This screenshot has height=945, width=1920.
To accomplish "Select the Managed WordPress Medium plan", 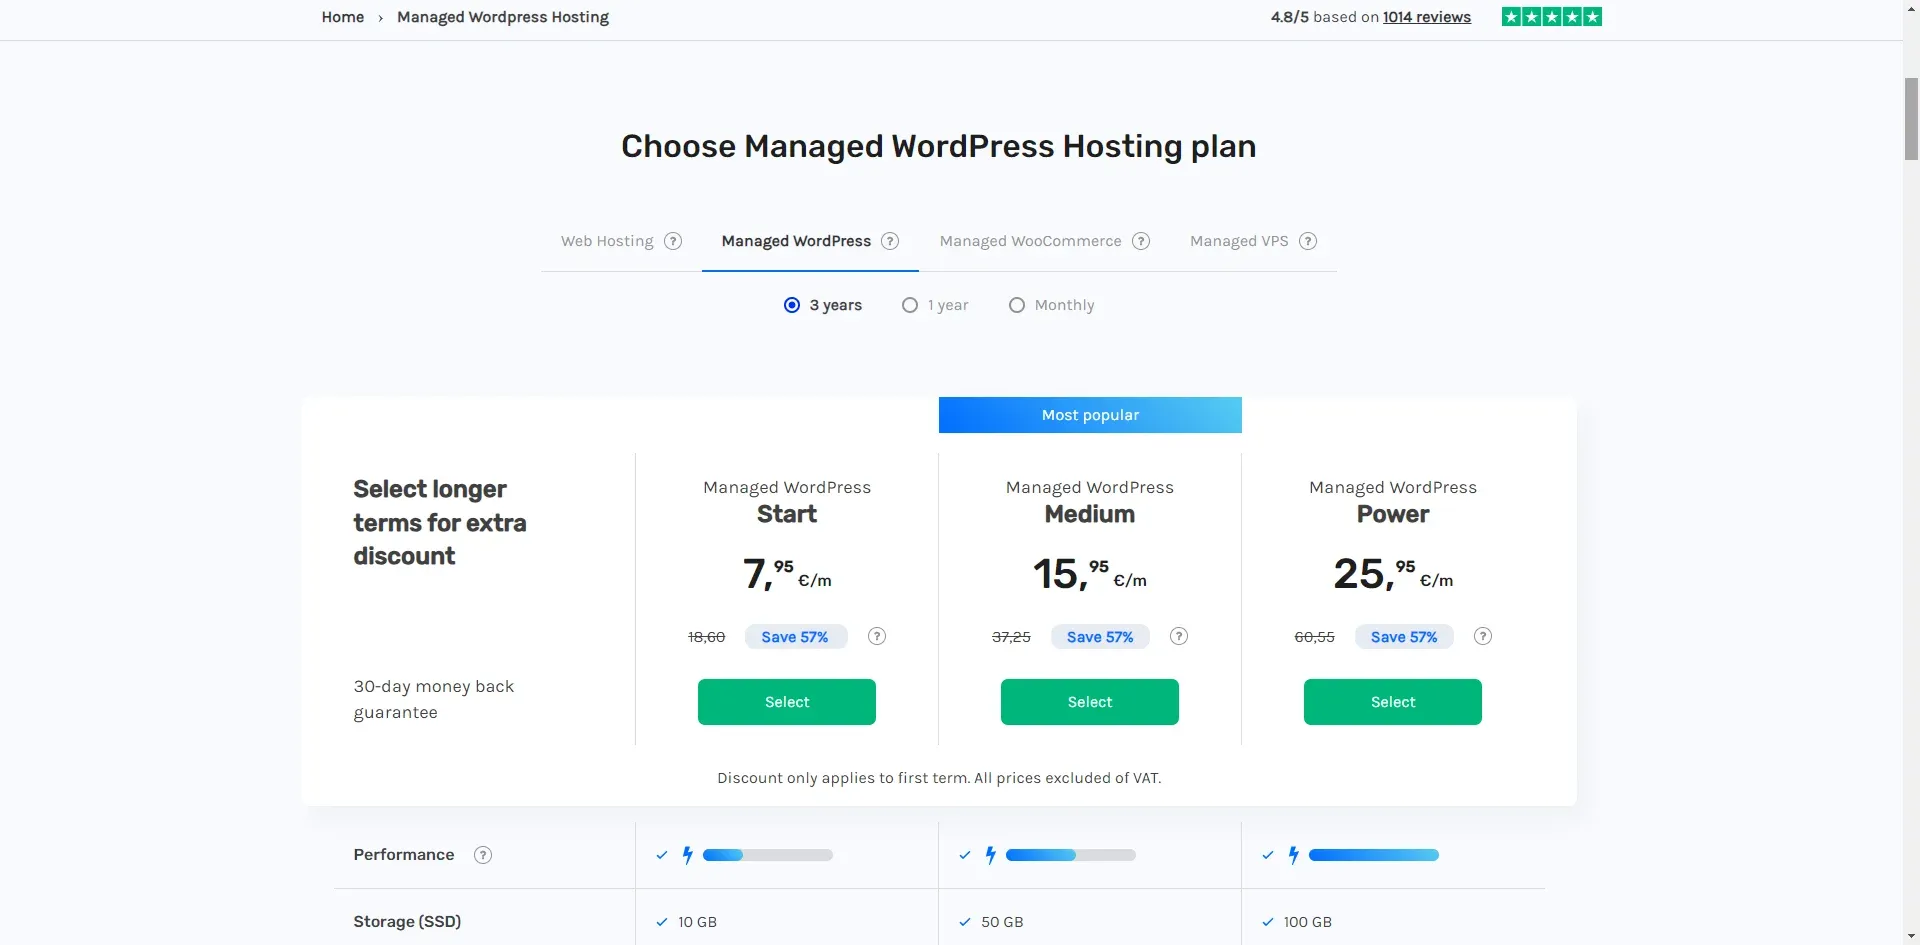I will [x=1090, y=702].
